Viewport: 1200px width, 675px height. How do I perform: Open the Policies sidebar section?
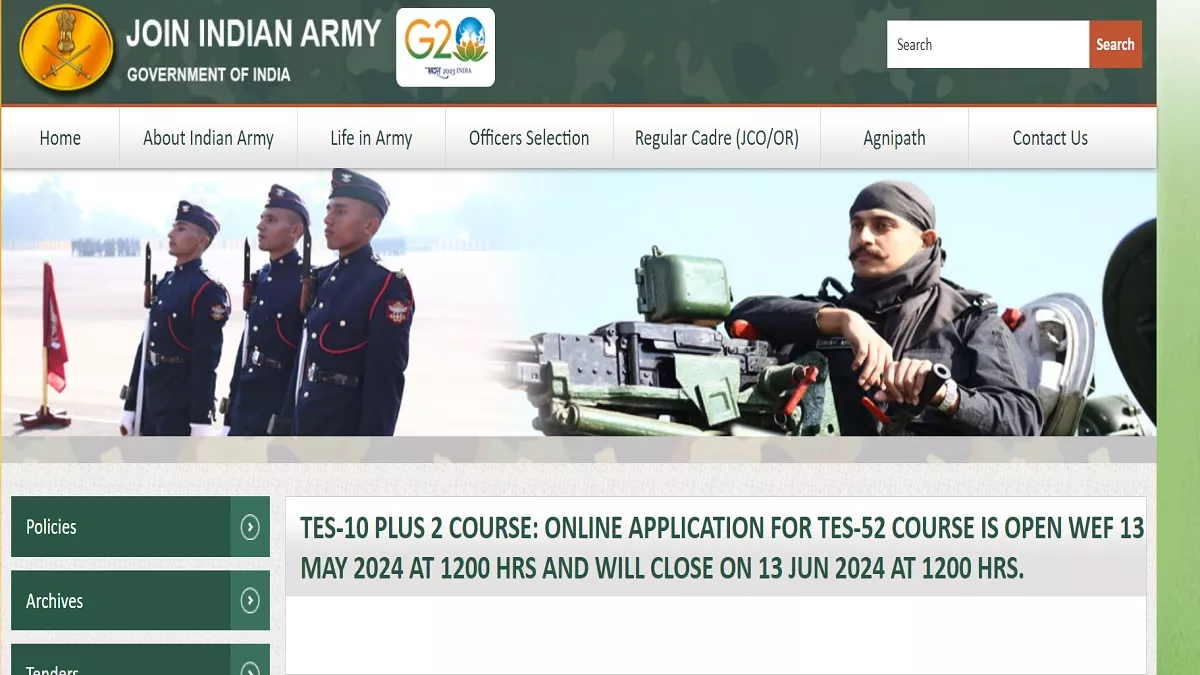pos(120,527)
